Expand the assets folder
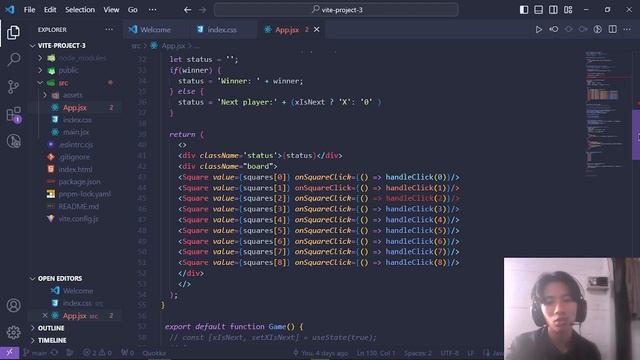The height and width of the screenshot is (360, 640). [x=45, y=95]
